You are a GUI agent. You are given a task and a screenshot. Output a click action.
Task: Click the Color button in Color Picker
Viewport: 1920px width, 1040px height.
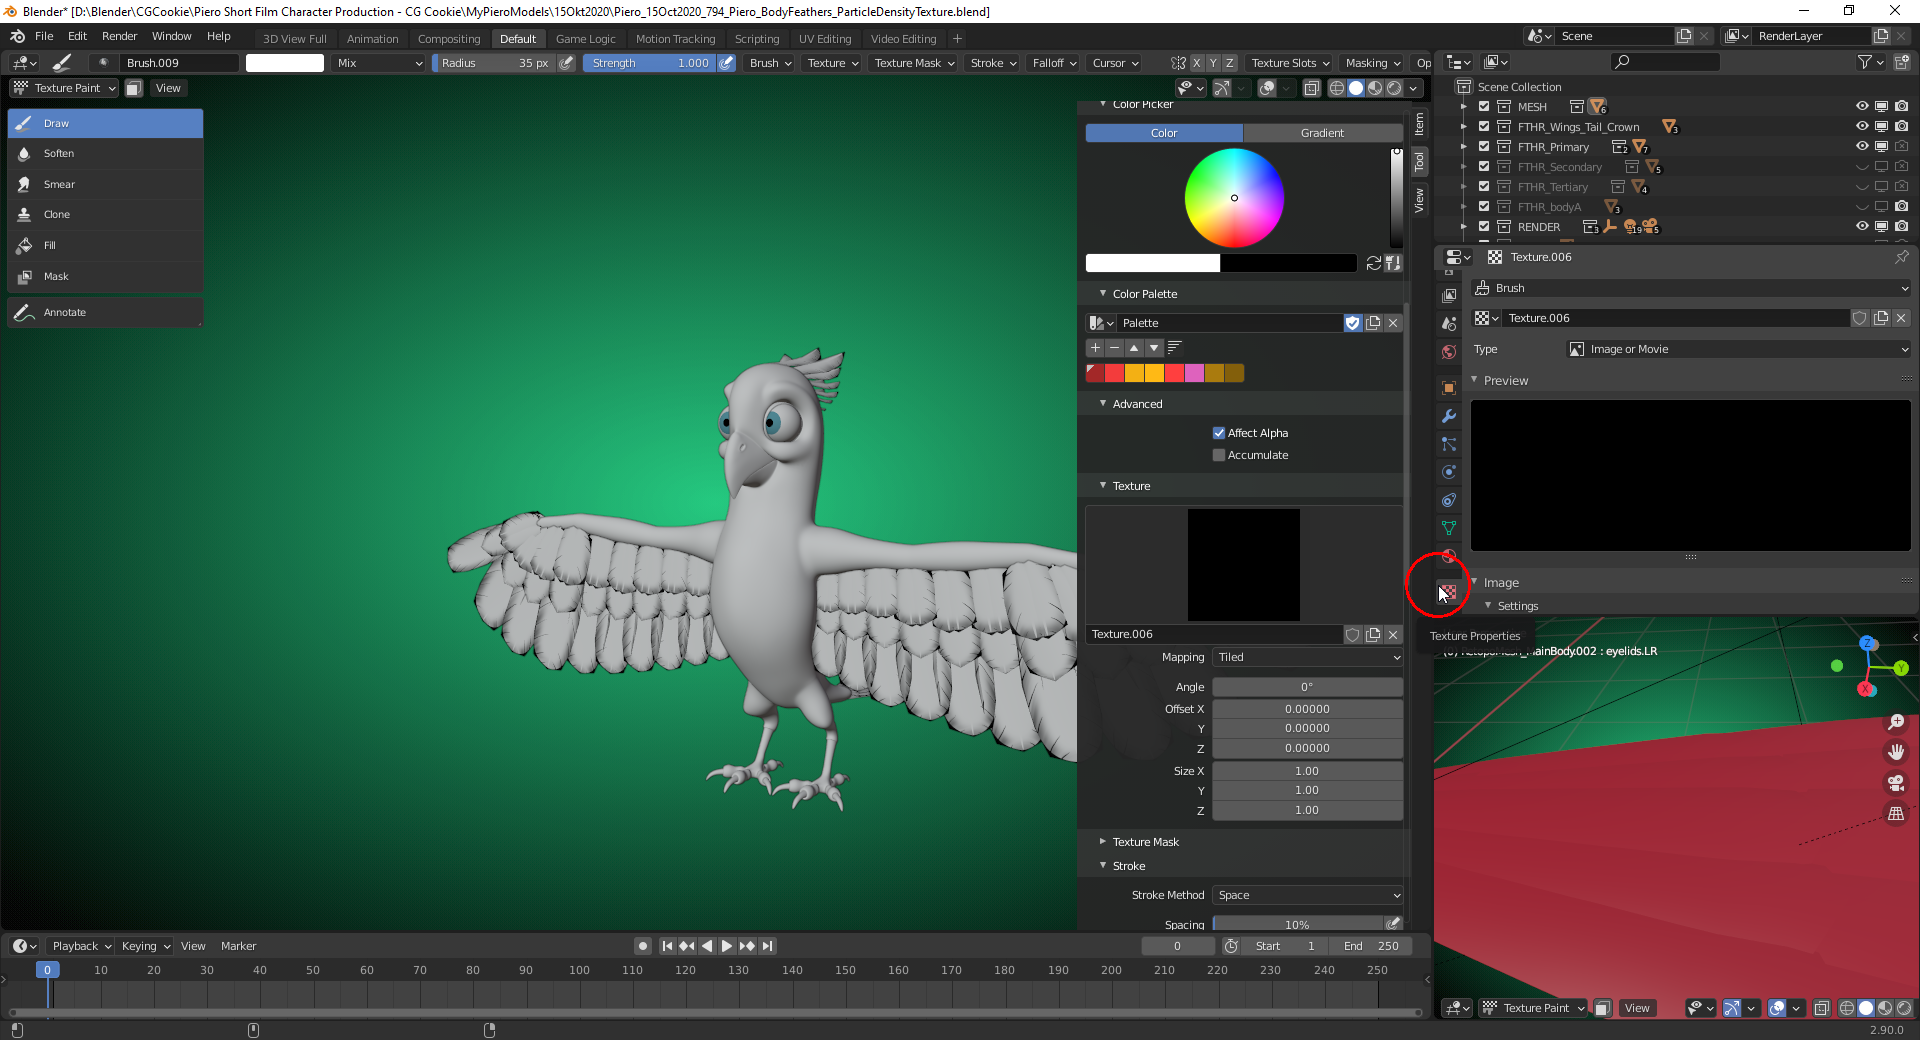(x=1164, y=133)
